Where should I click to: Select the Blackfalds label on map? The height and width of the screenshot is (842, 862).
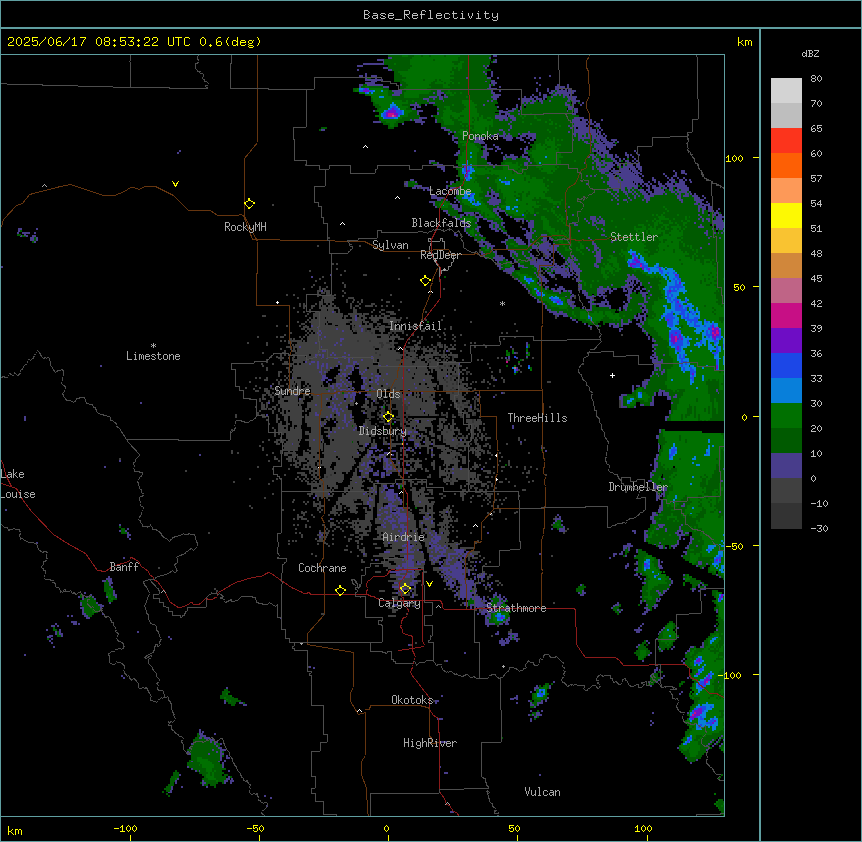[x=441, y=223]
